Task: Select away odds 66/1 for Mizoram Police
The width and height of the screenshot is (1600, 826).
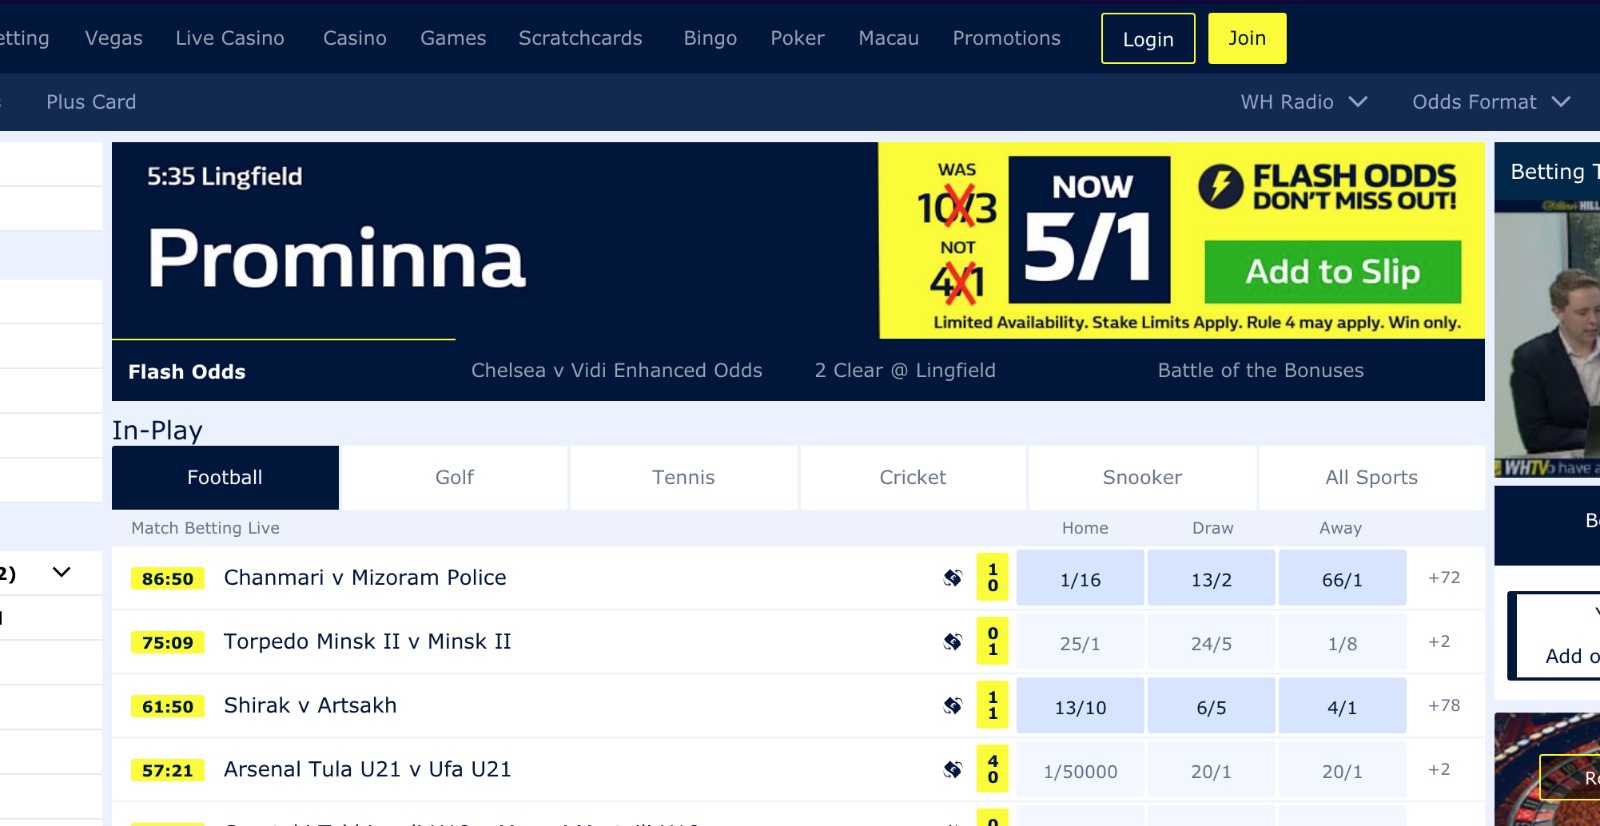Action: click(x=1342, y=578)
